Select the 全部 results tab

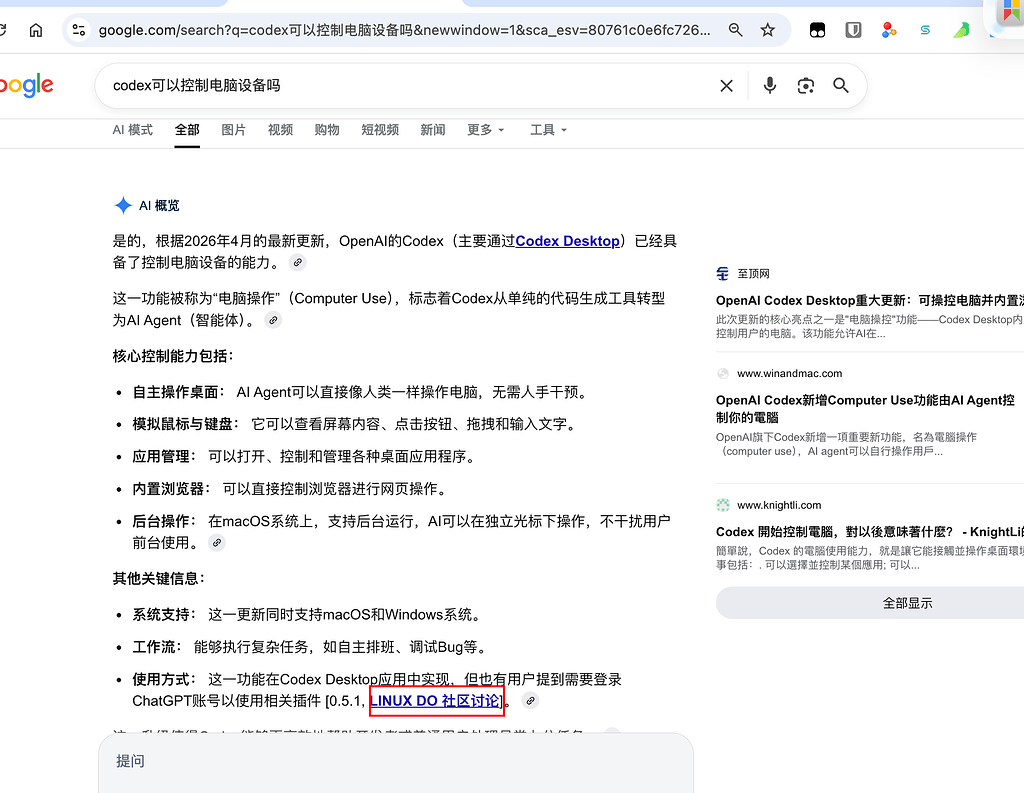click(187, 130)
